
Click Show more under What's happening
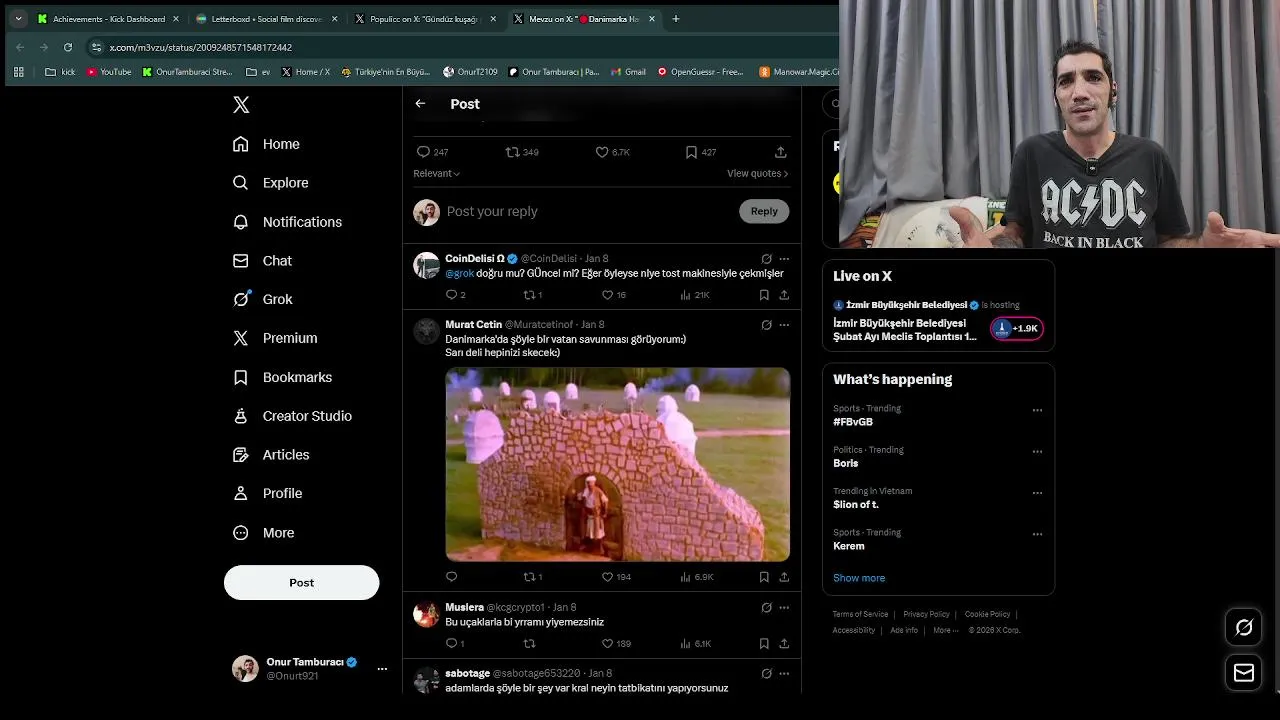(859, 578)
